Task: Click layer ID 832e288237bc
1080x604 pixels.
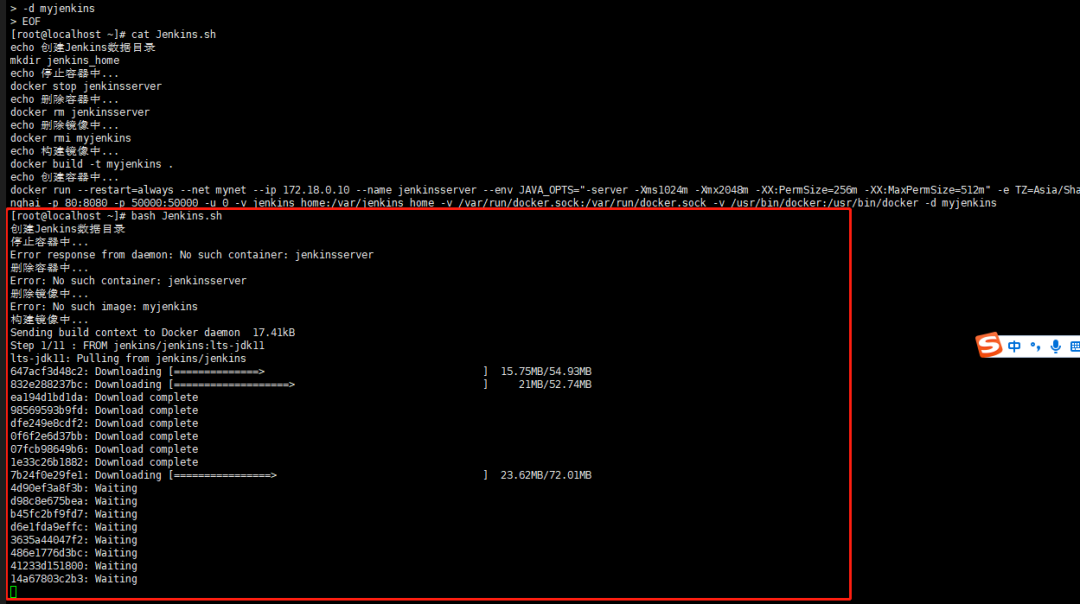Action: pos(46,385)
